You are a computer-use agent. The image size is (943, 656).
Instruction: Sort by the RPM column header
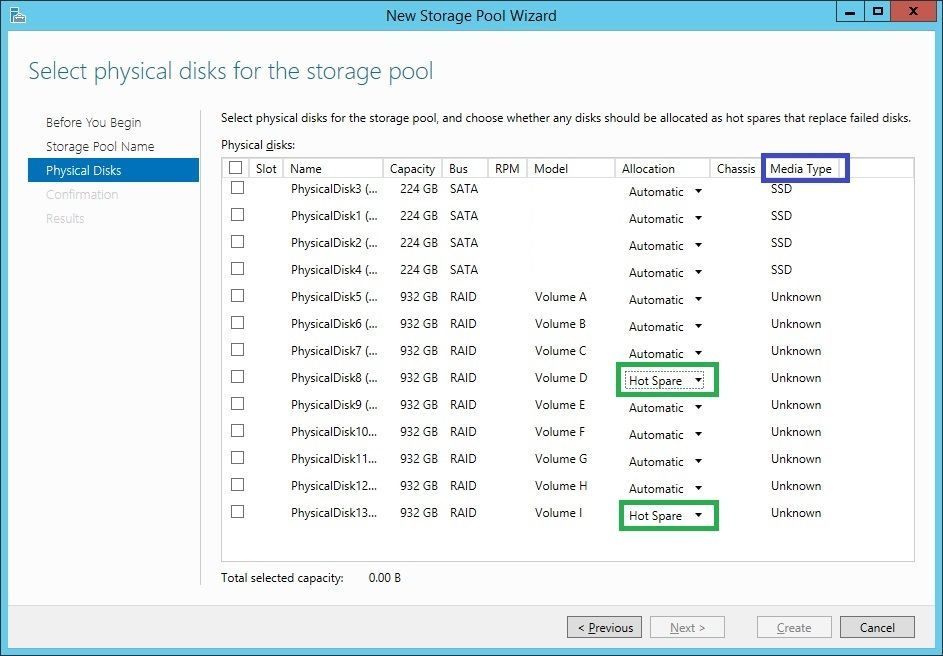click(507, 168)
